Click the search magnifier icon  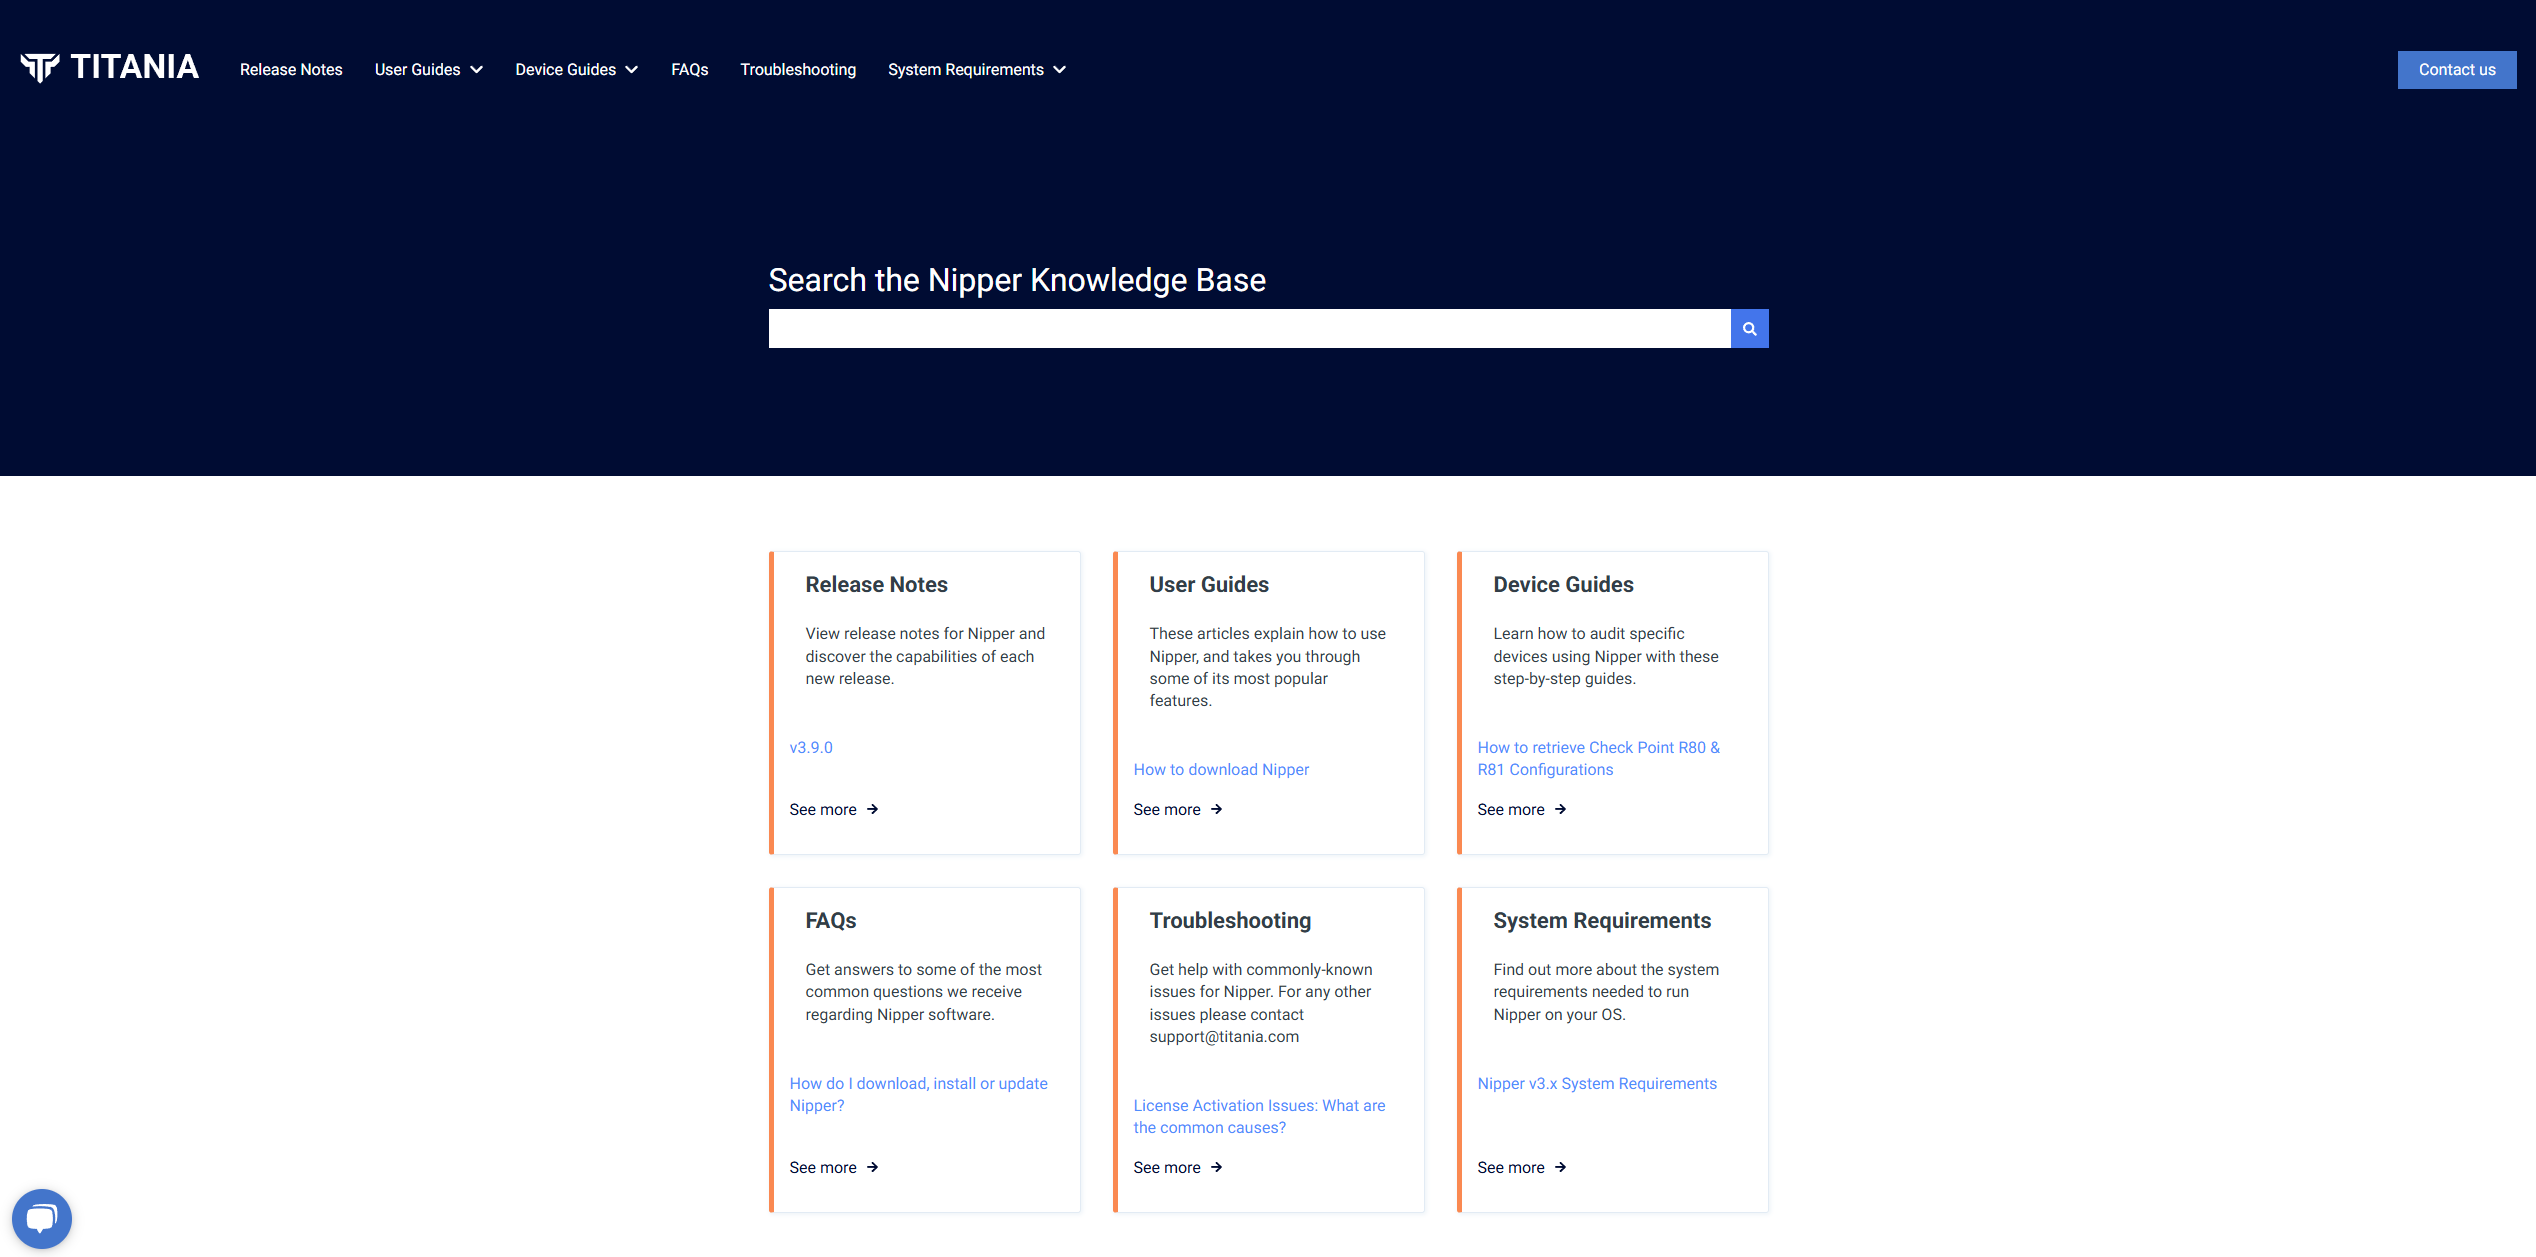[x=1749, y=328]
